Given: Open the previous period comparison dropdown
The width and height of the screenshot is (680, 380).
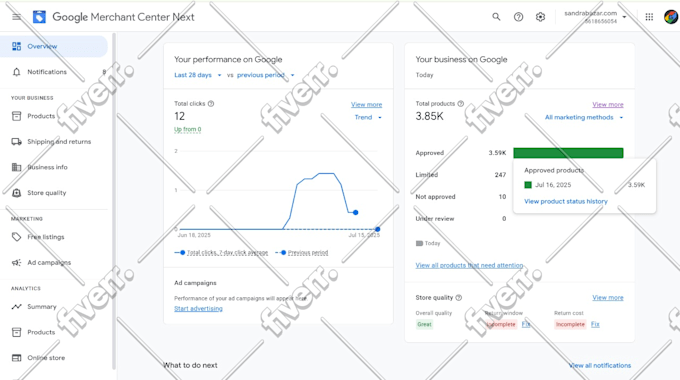Looking at the screenshot, I should coord(265,75).
